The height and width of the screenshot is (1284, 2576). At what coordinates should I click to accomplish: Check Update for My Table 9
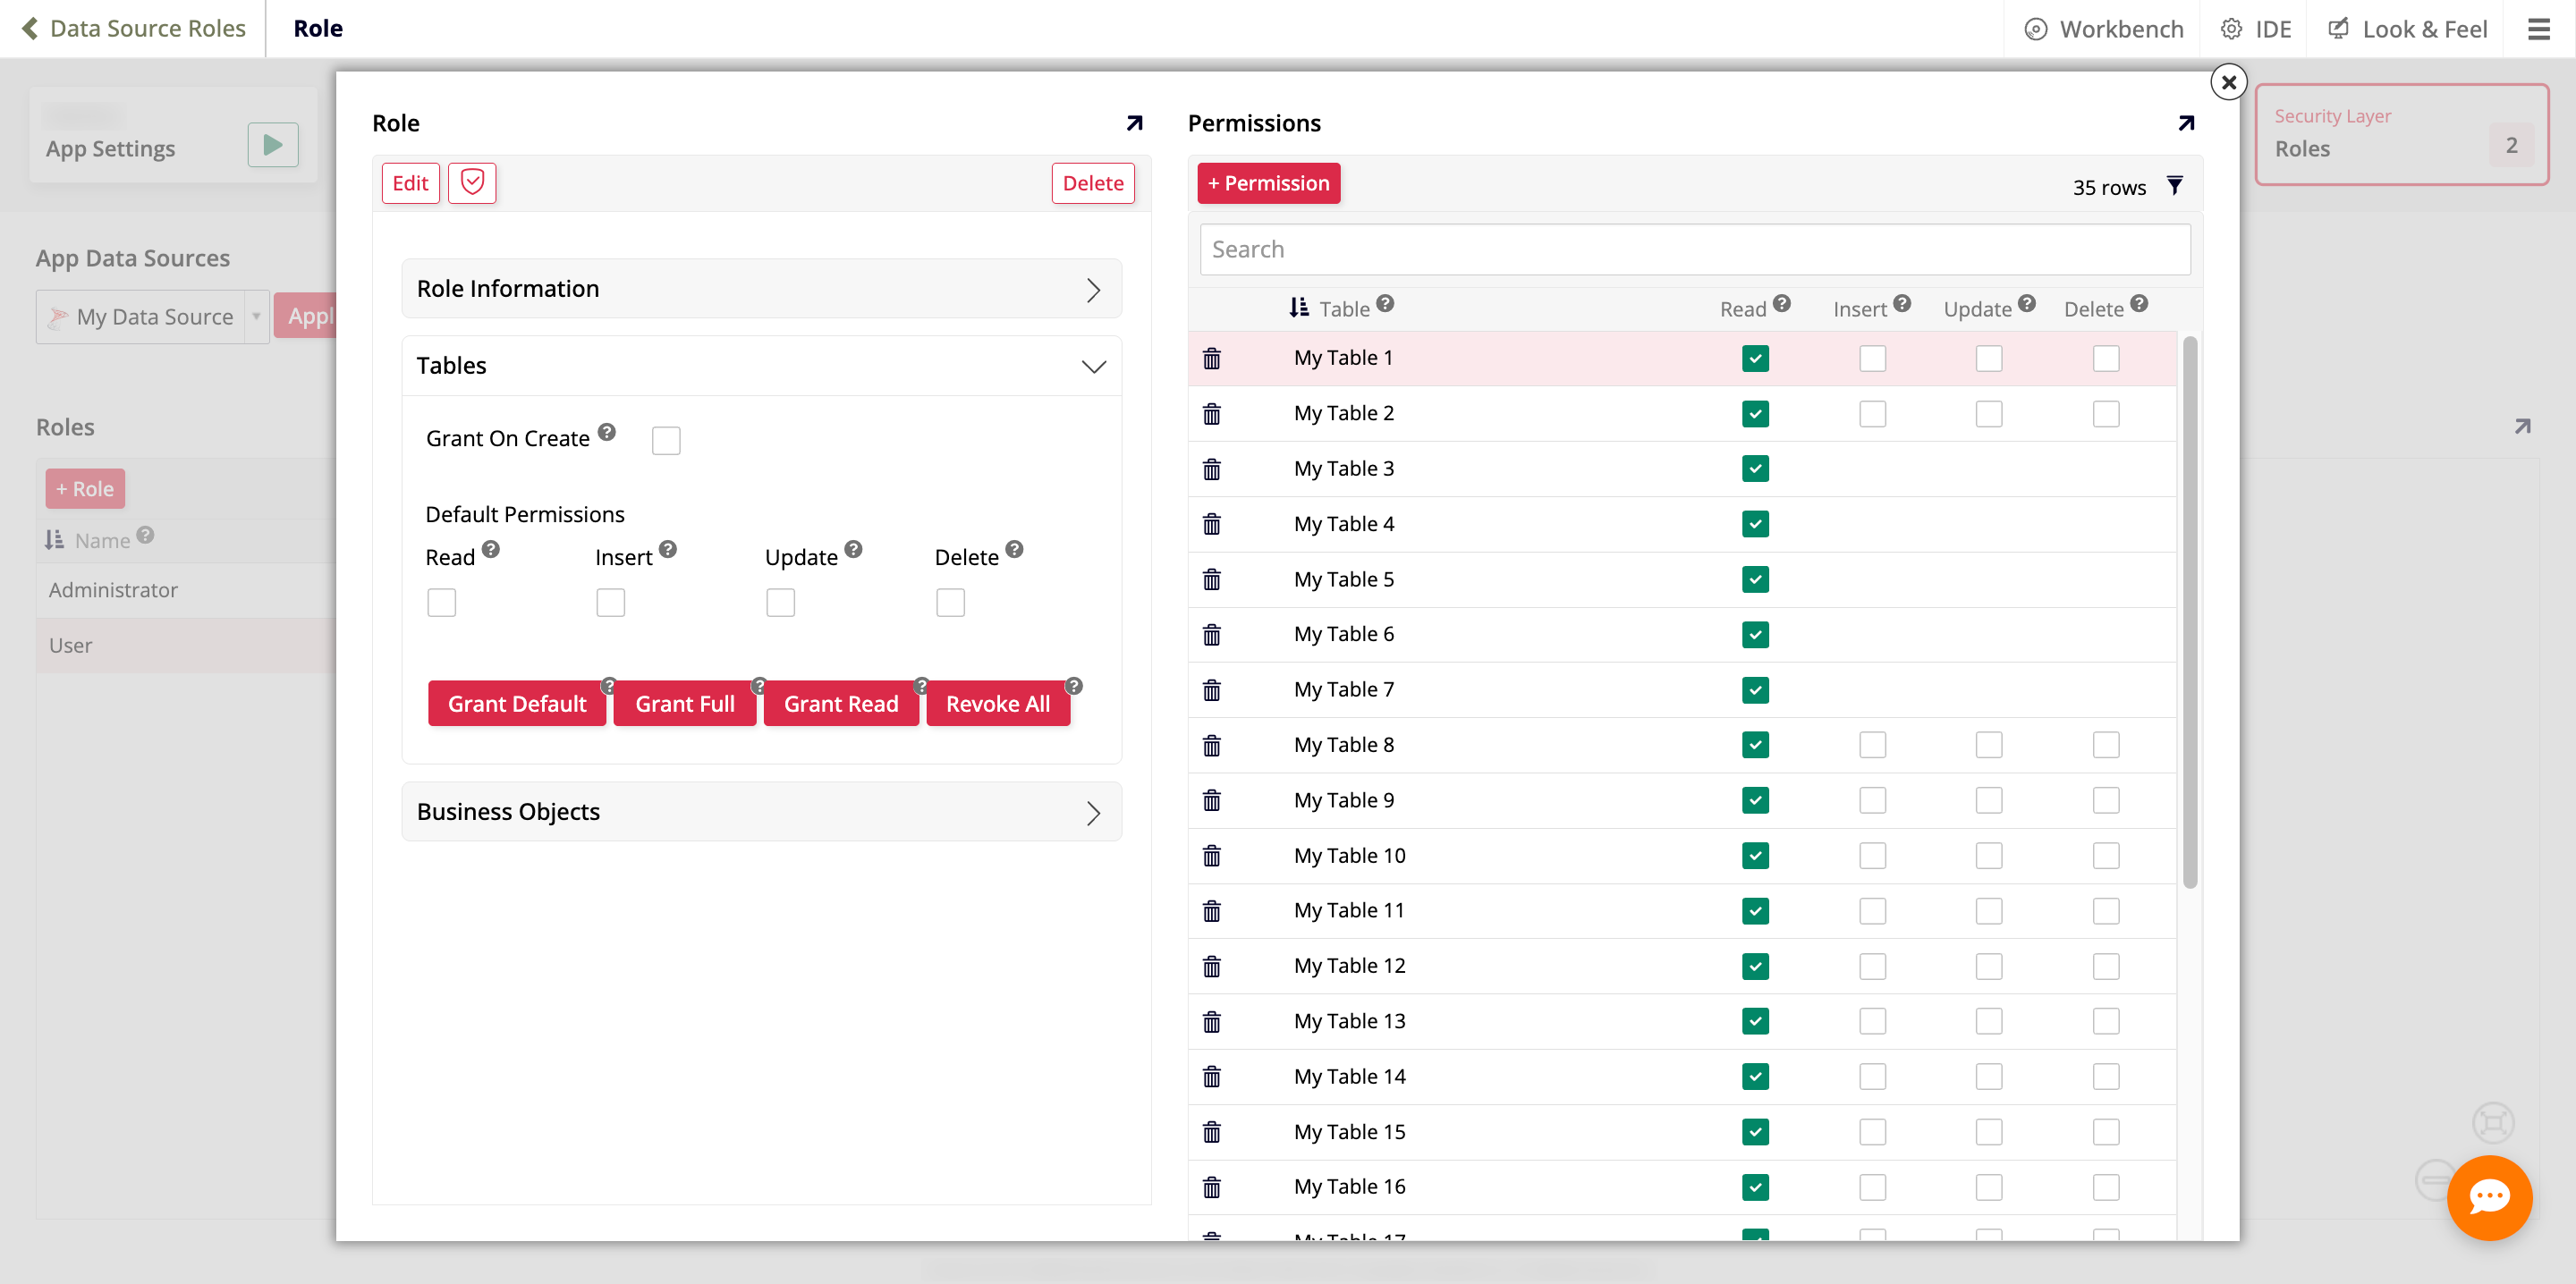pyautogui.click(x=1989, y=800)
